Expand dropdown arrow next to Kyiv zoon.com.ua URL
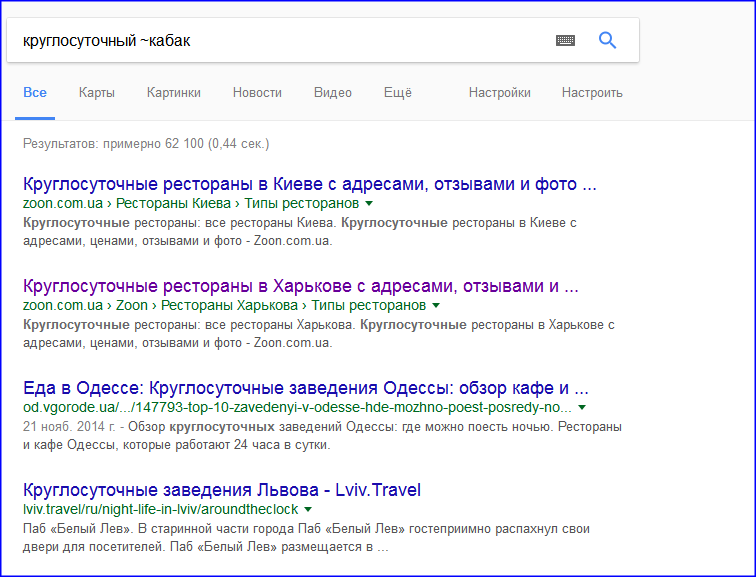 tap(369, 203)
